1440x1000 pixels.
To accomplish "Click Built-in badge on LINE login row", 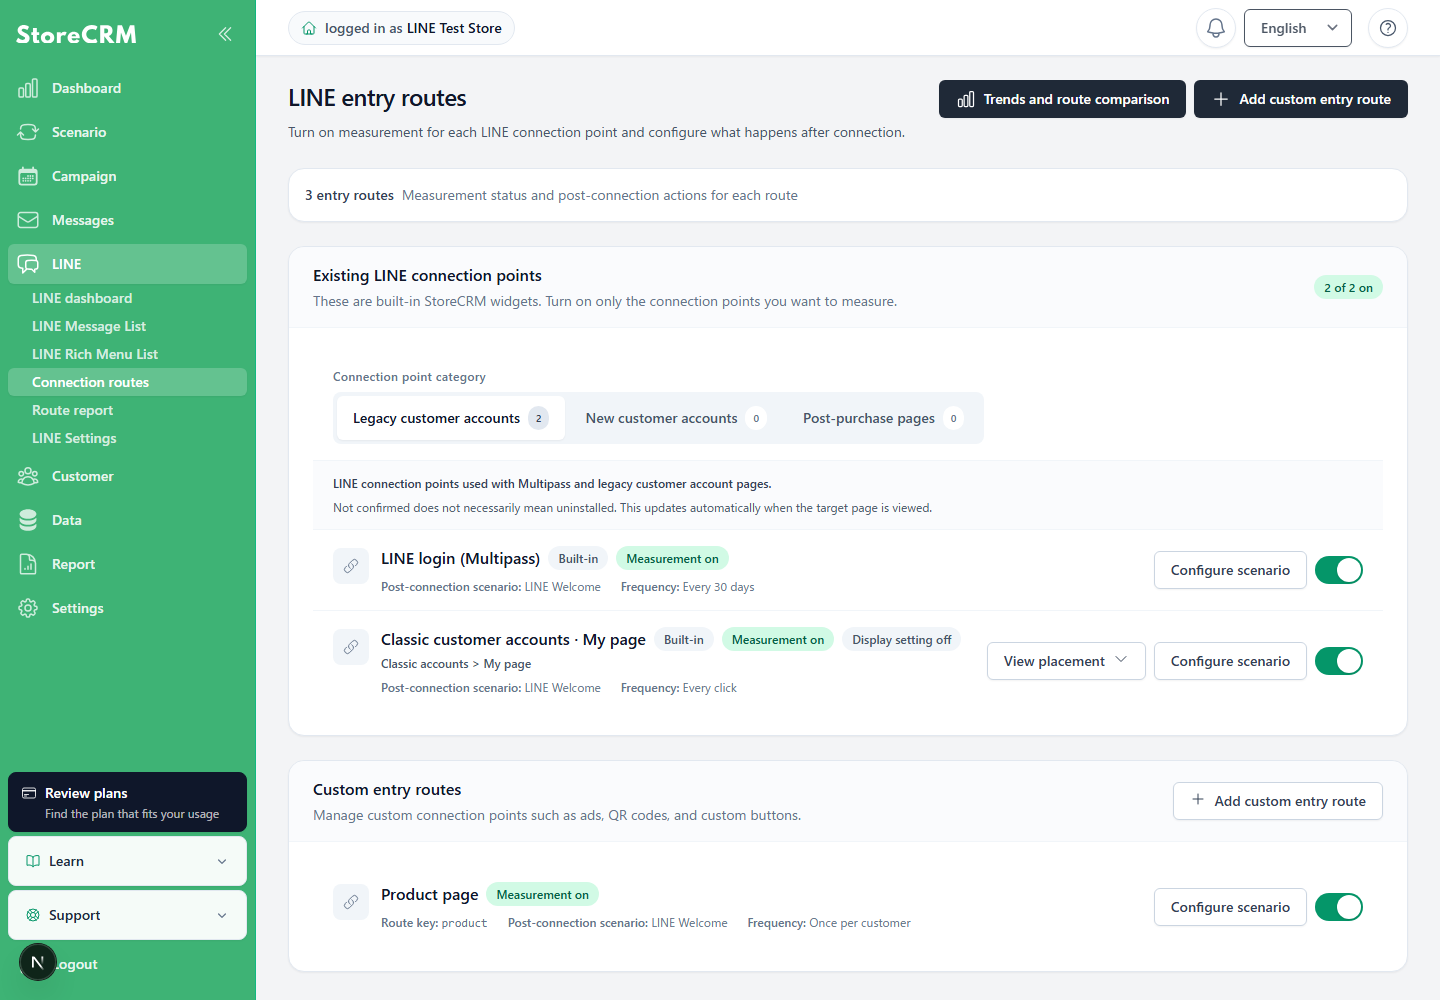I will pos(578,559).
